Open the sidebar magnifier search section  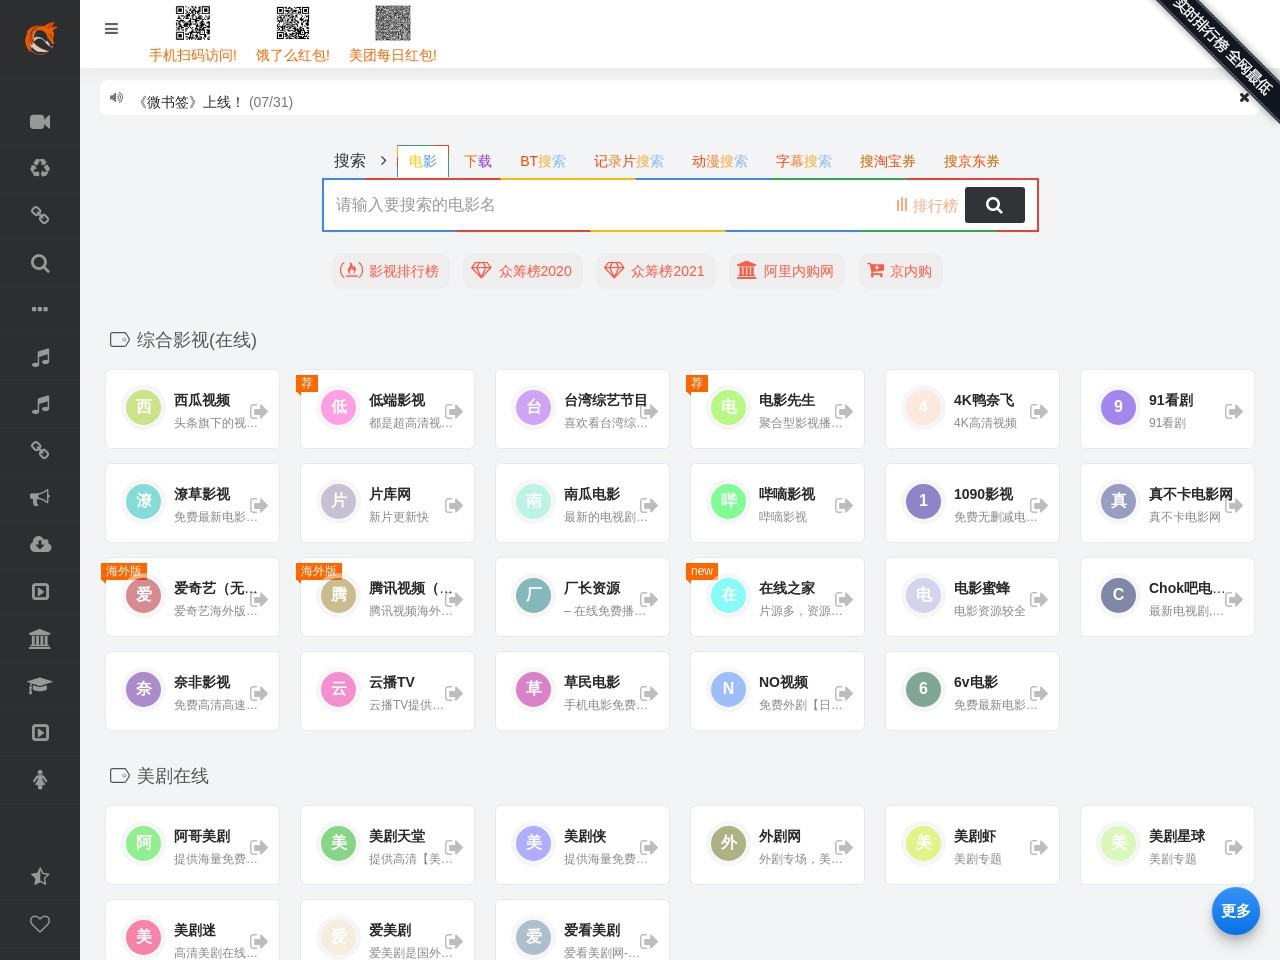[x=40, y=263]
